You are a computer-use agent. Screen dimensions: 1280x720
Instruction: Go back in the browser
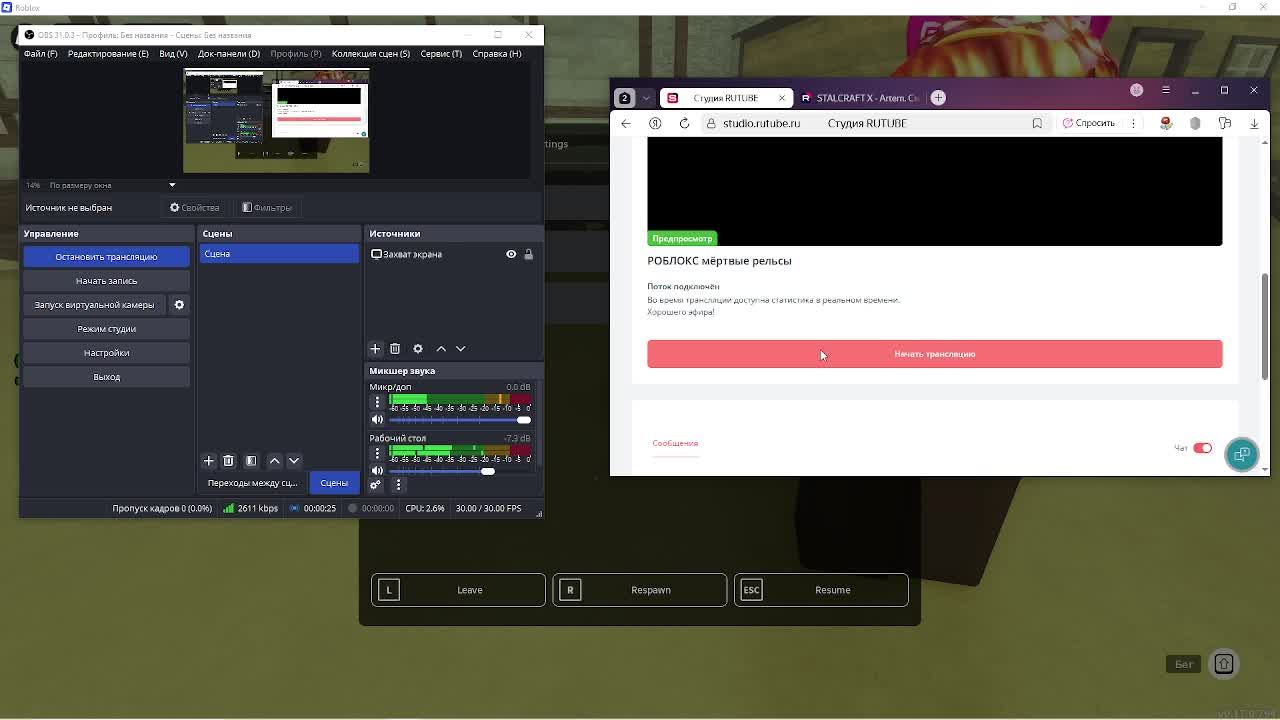626,123
